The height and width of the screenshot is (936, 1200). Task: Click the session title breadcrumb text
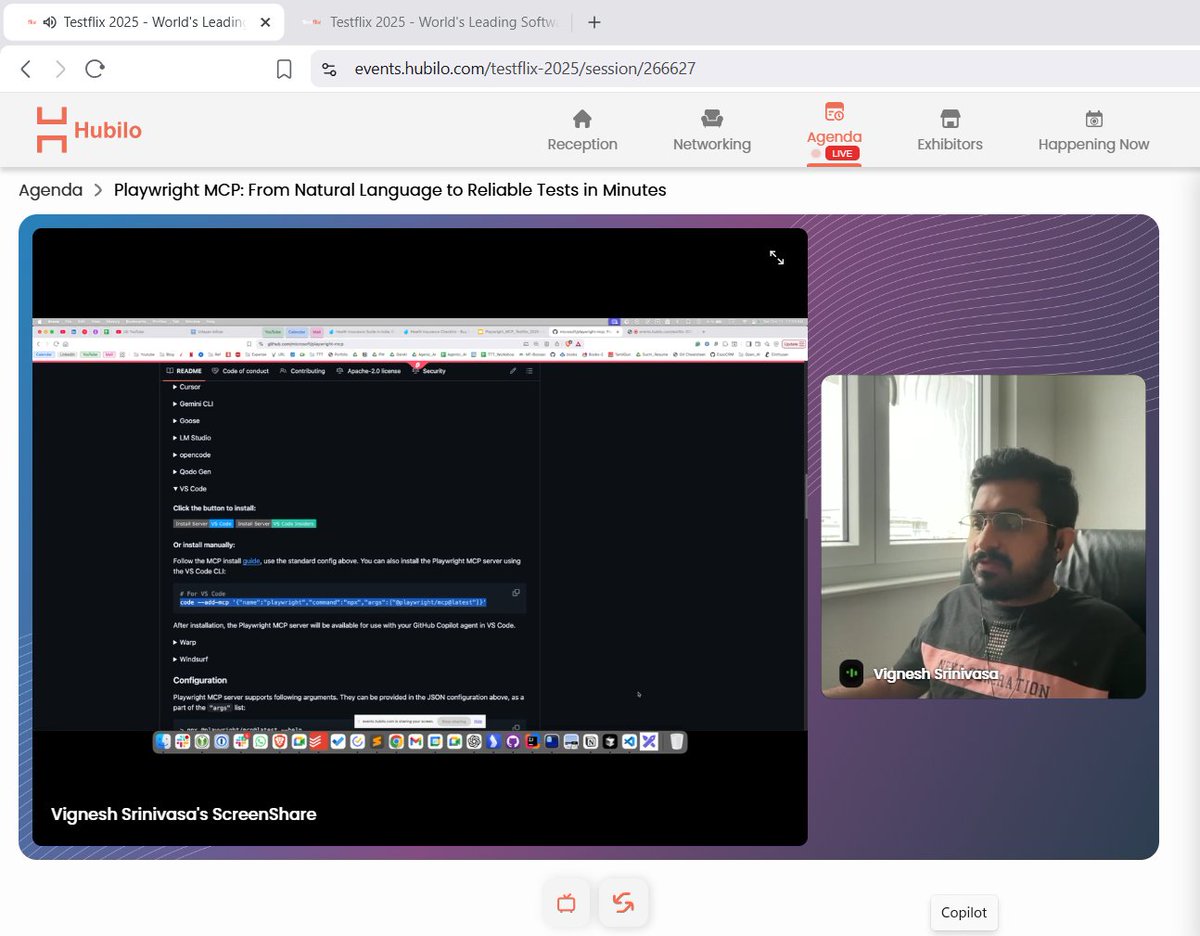click(390, 190)
